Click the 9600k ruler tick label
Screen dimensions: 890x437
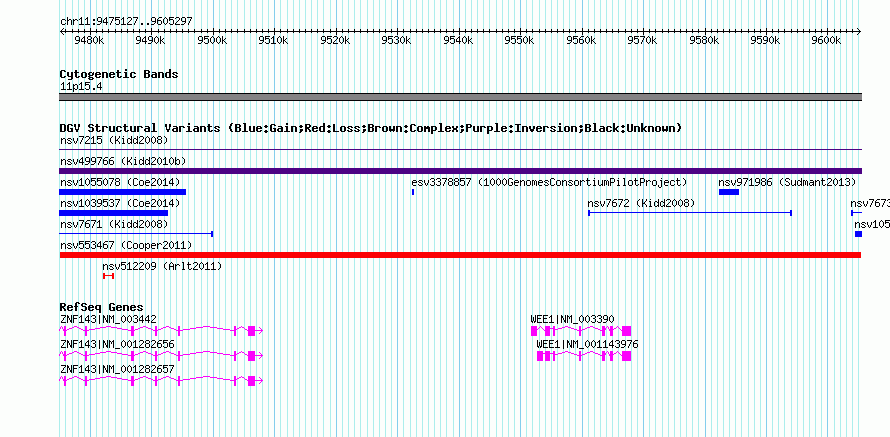pyautogui.click(x=826, y=41)
